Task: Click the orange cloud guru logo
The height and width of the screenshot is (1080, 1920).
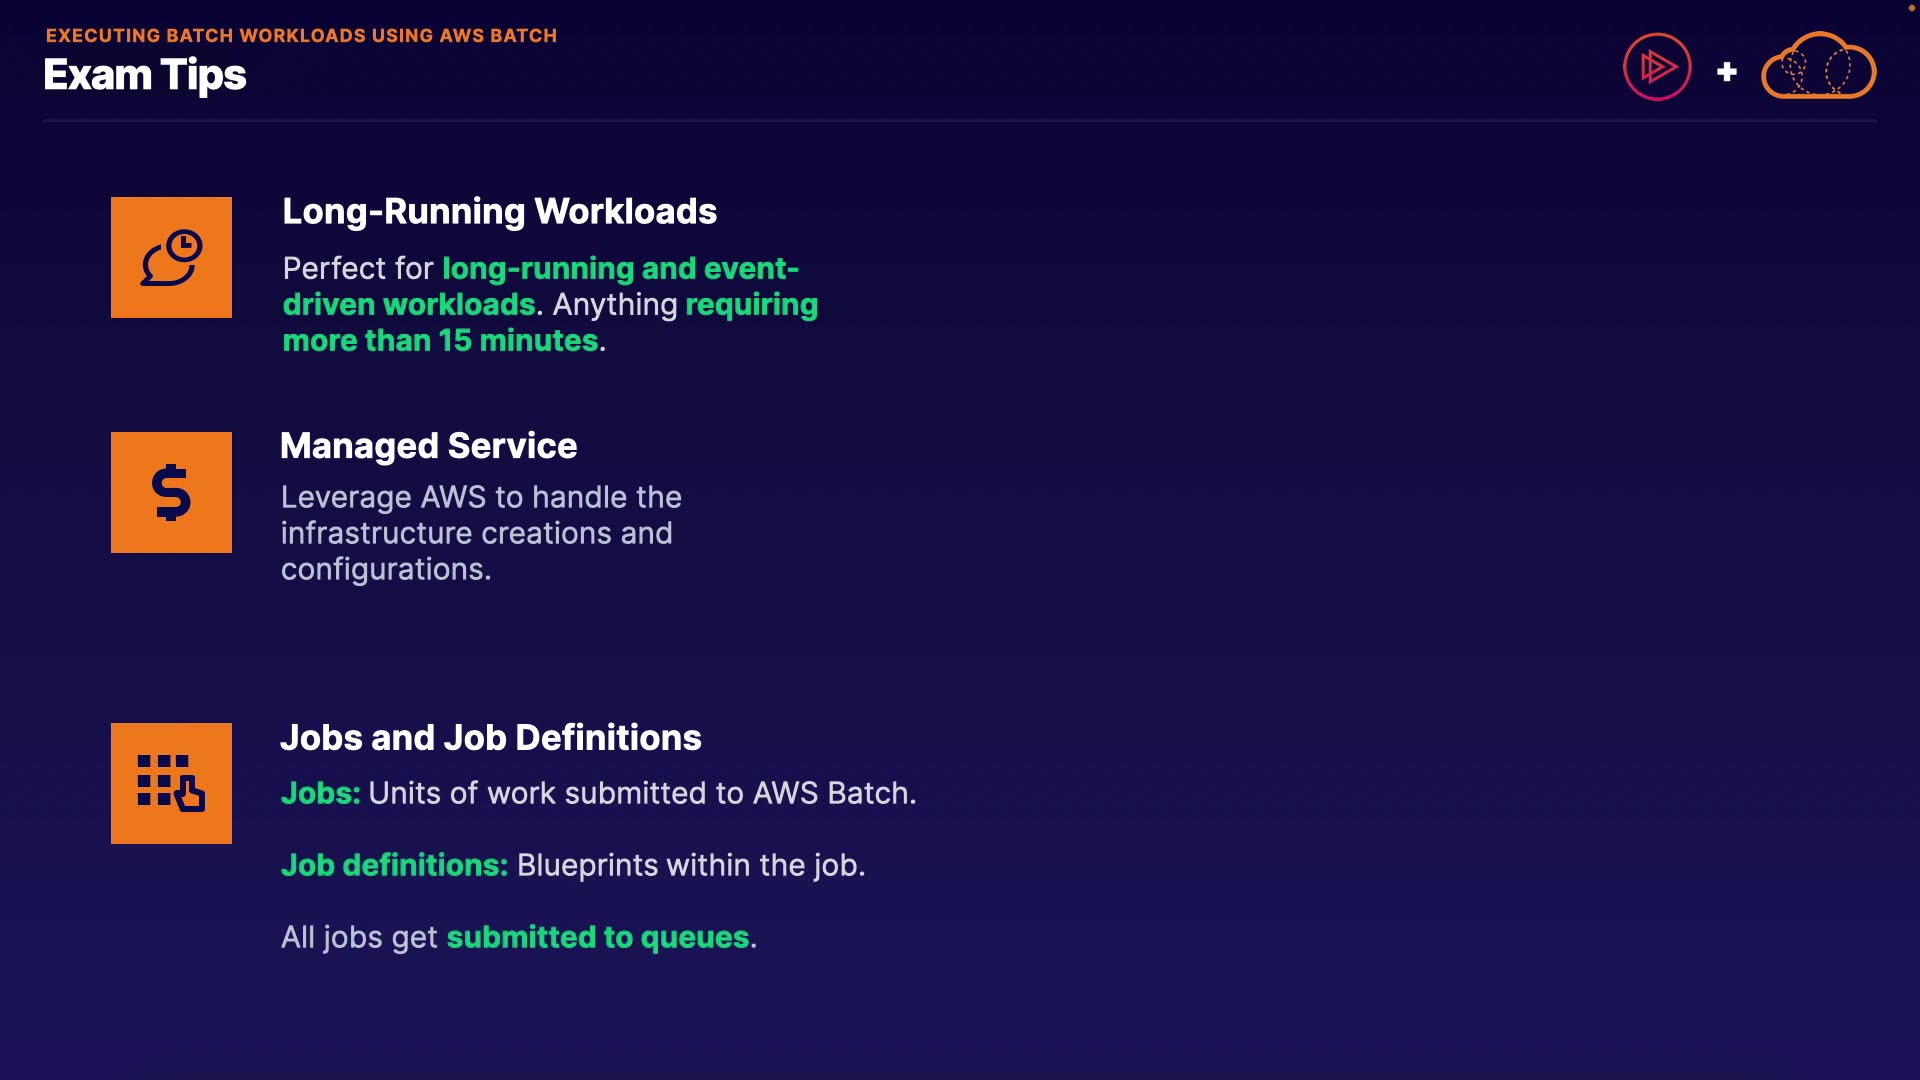Action: pos(1818,67)
